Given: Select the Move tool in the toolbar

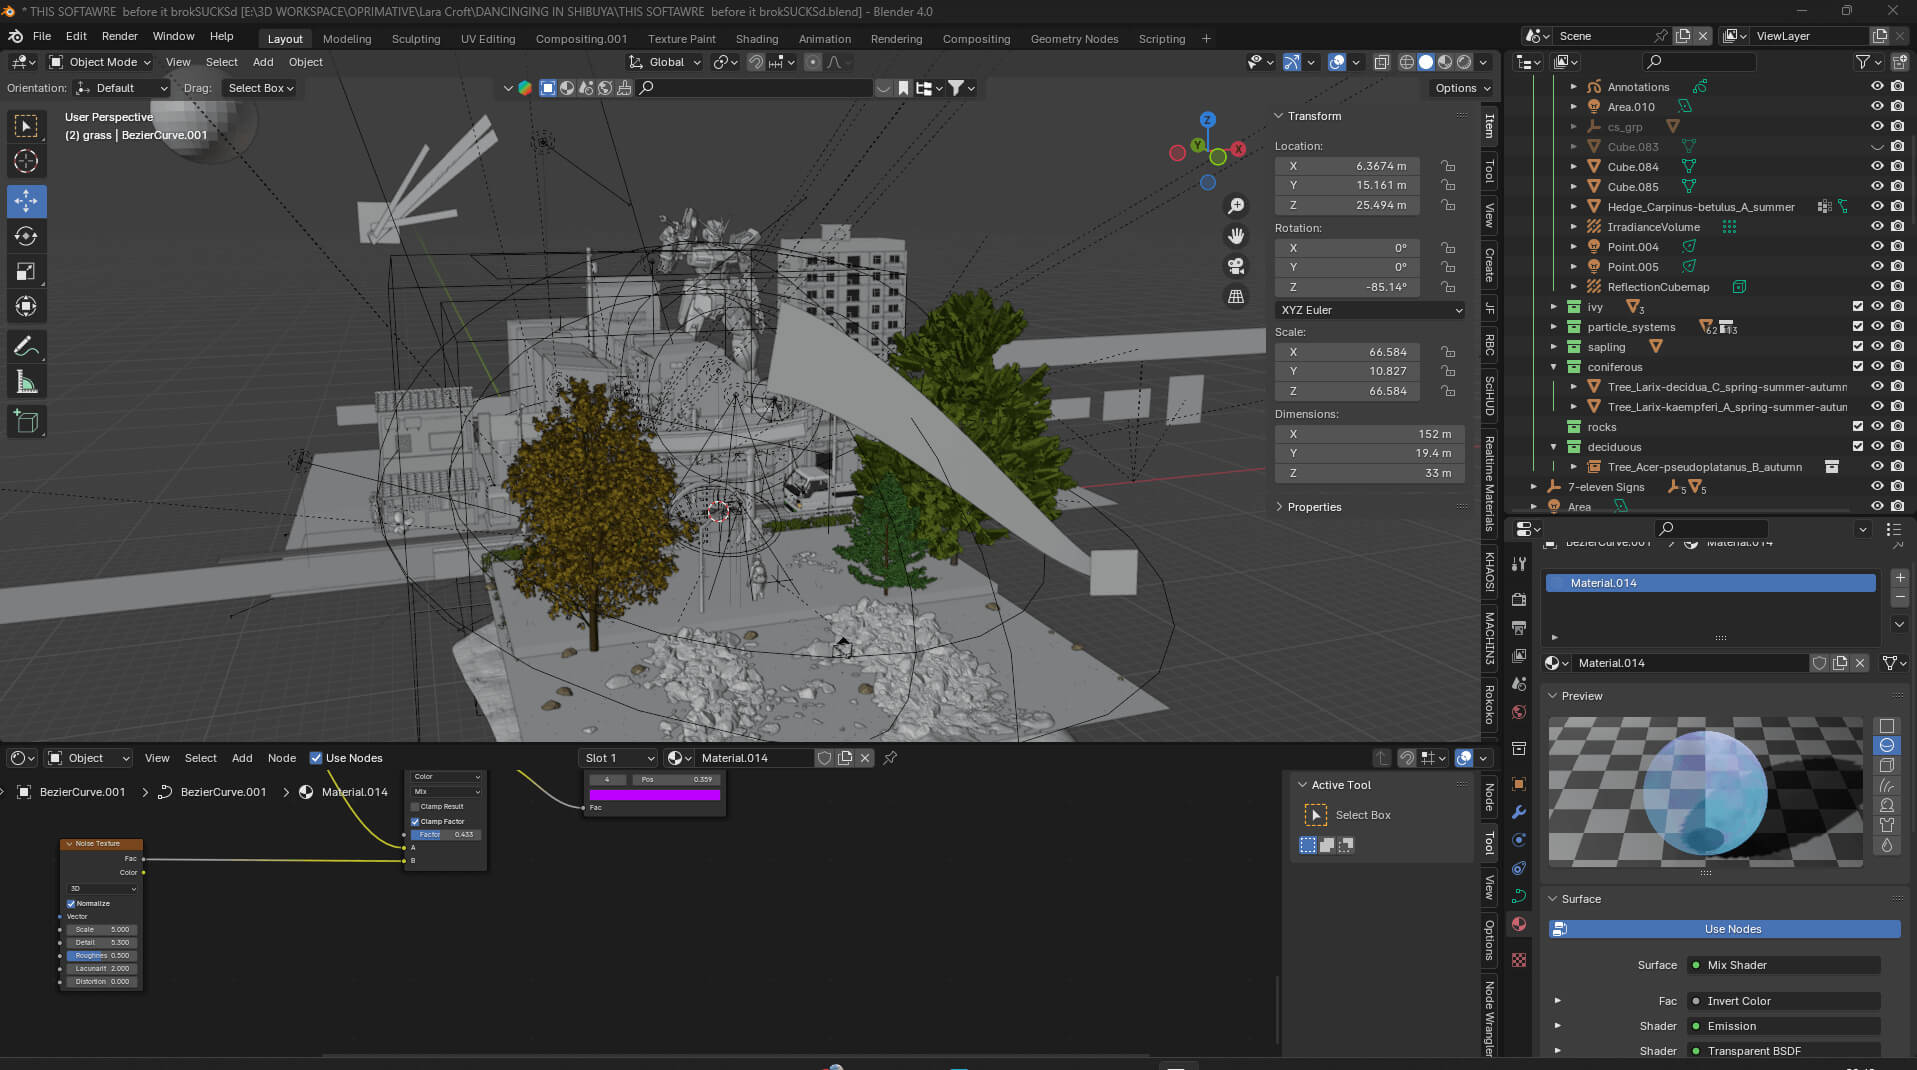Looking at the screenshot, I should (26, 201).
